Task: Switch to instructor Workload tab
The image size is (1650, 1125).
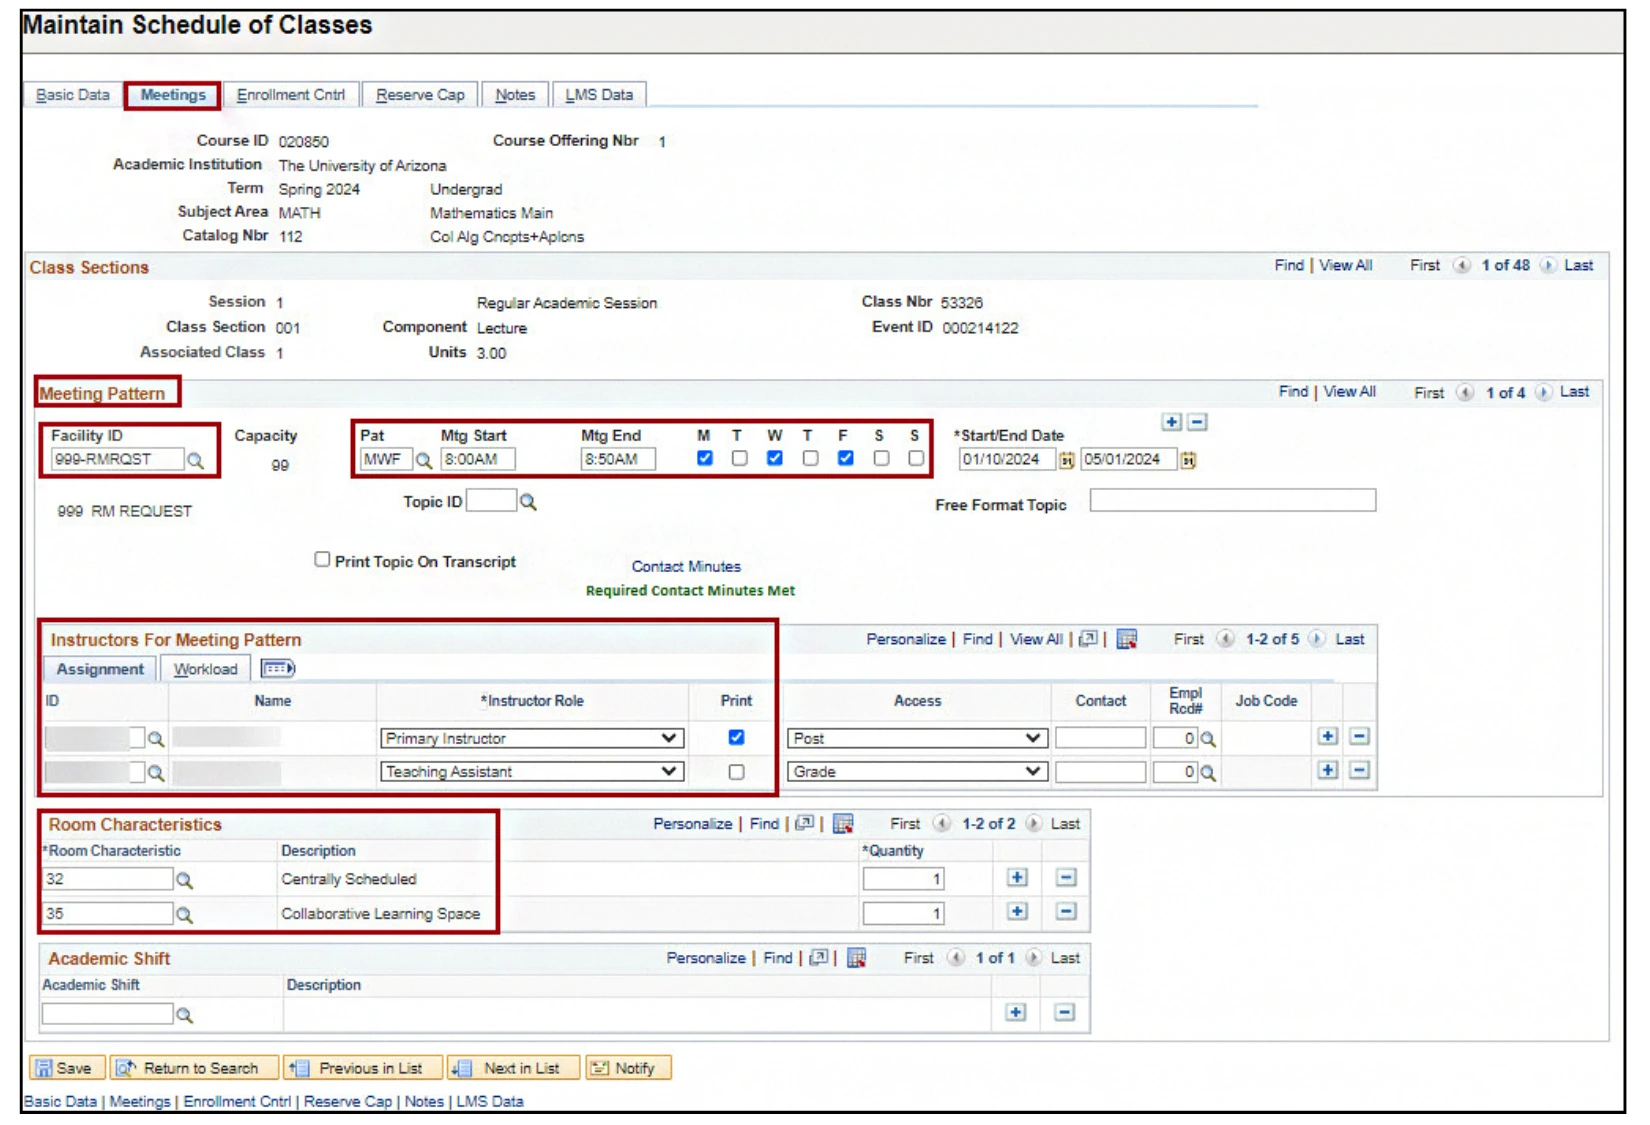Action: point(206,669)
